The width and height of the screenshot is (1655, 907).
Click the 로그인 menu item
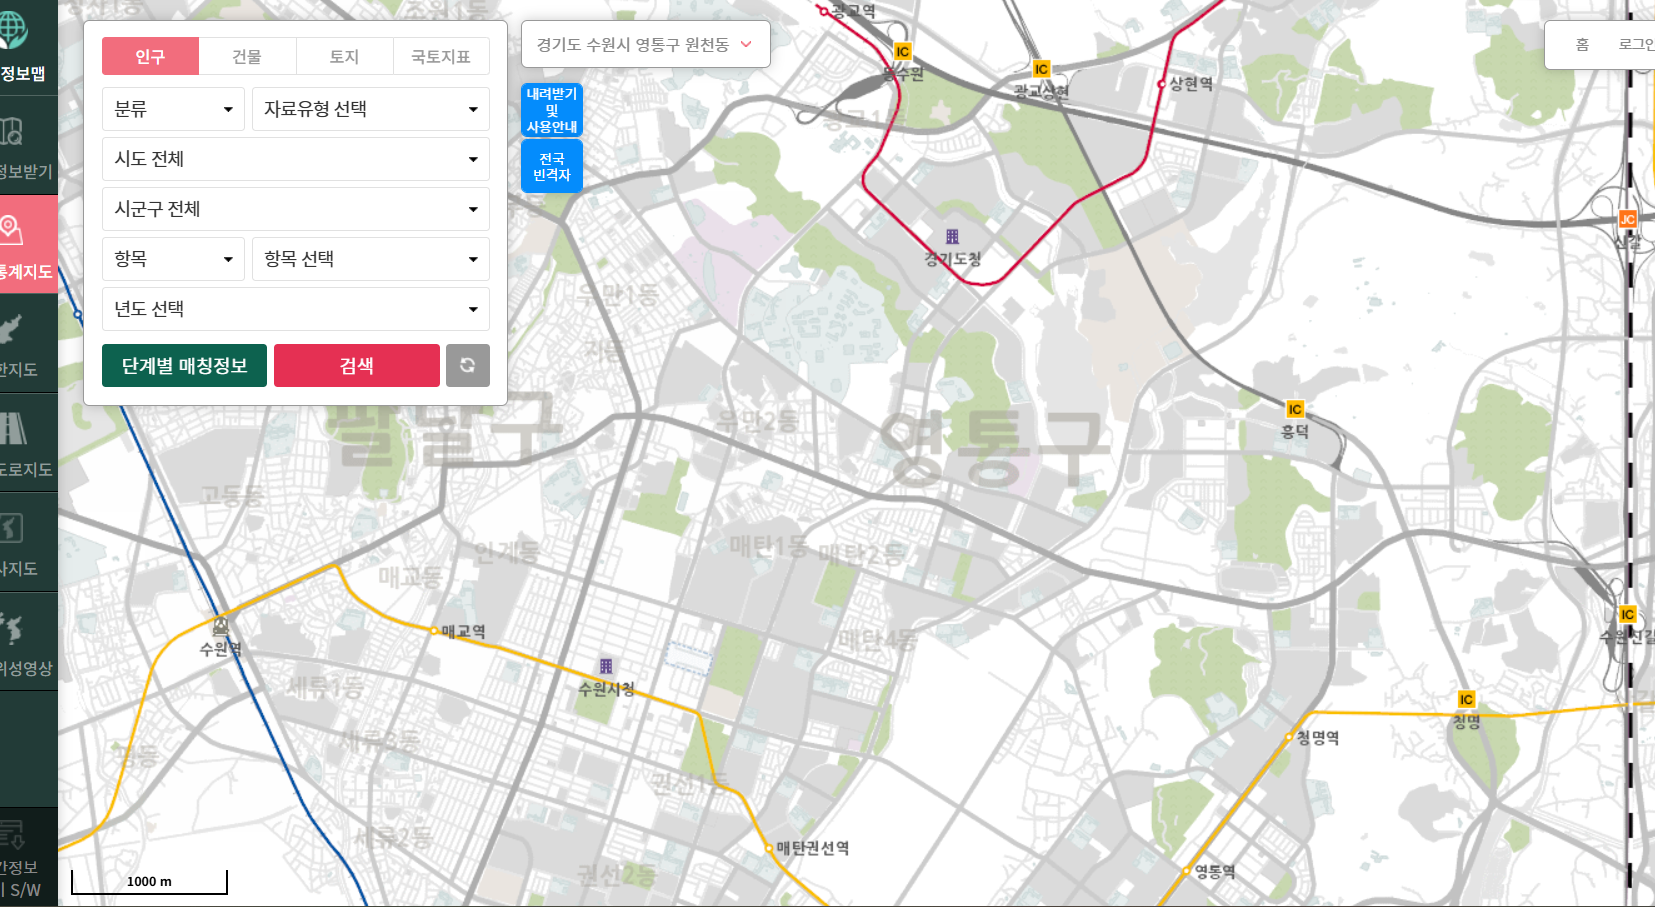tap(1636, 44)
